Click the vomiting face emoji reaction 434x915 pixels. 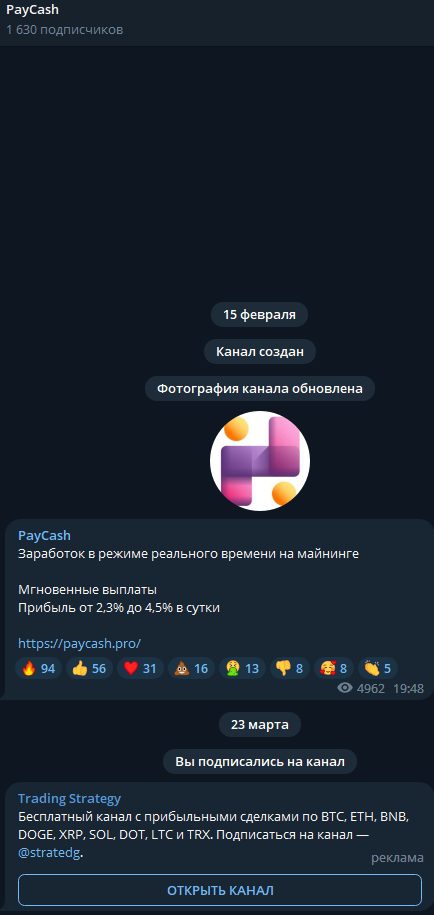click(x=242, y=668)
